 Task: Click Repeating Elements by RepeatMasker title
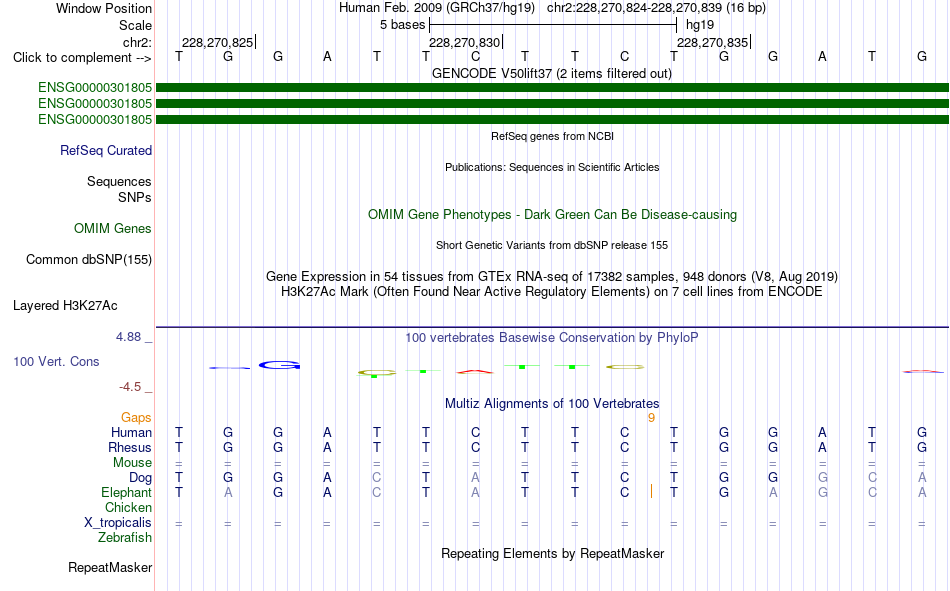[553, 553]
